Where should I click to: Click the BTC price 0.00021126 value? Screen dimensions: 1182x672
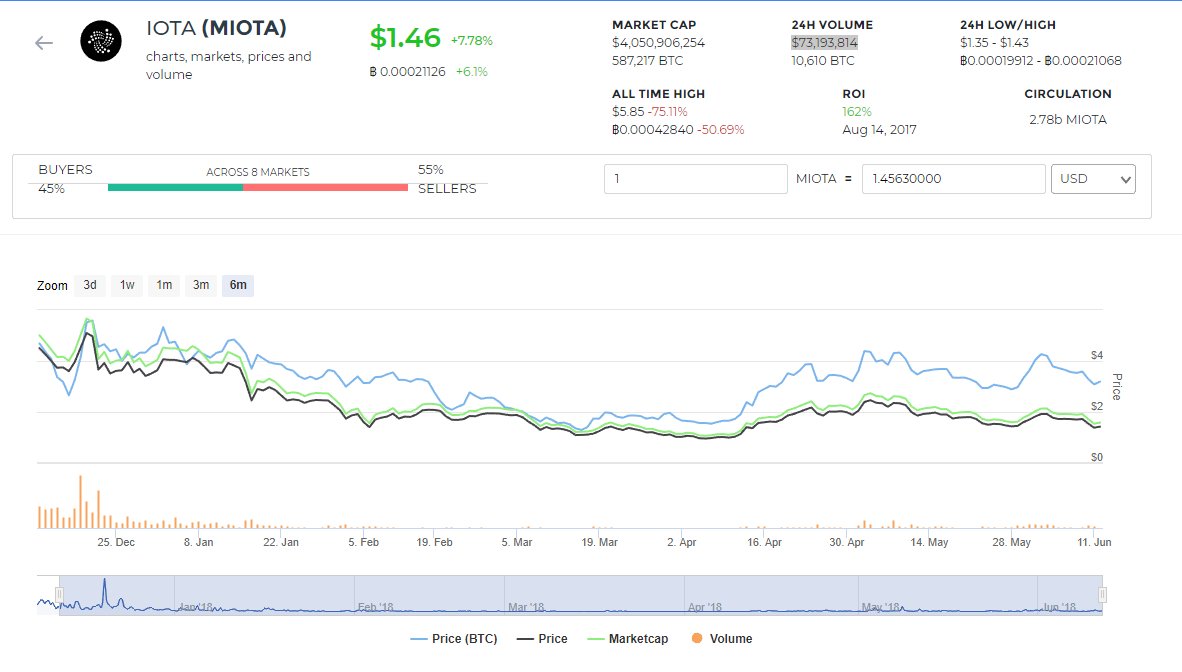408,72
